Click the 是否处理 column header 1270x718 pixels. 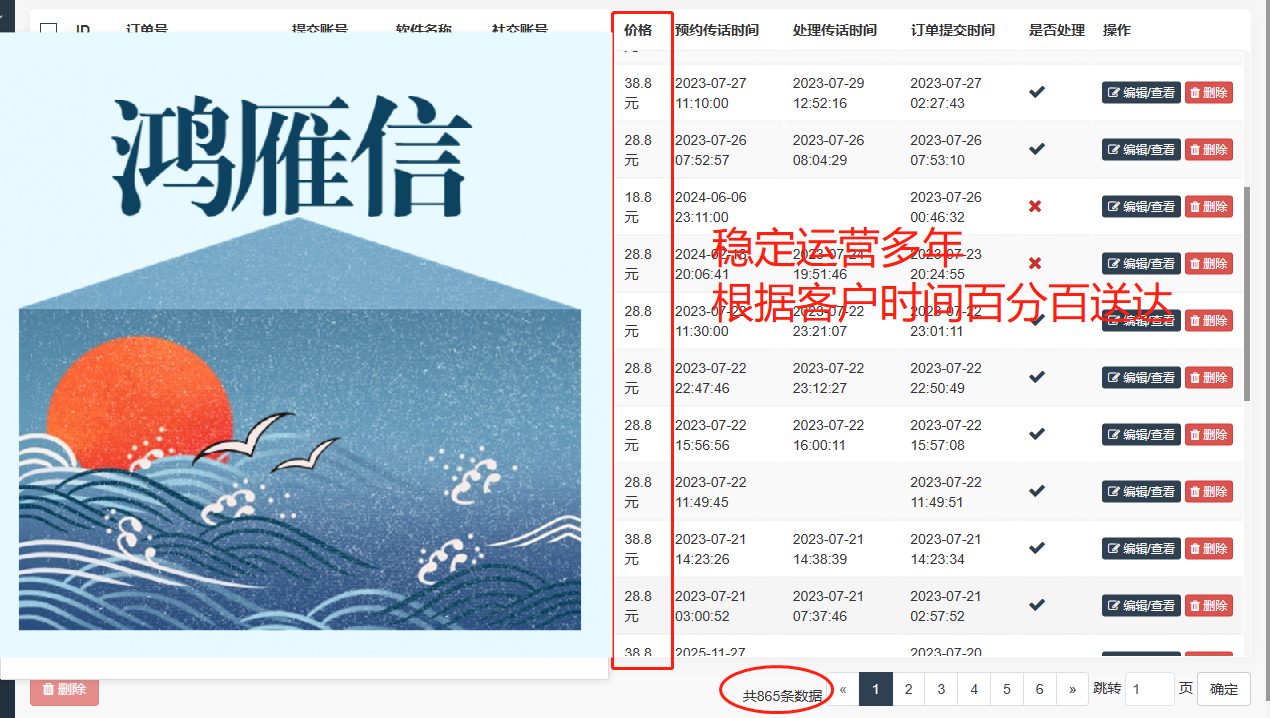pos(1057,30)
